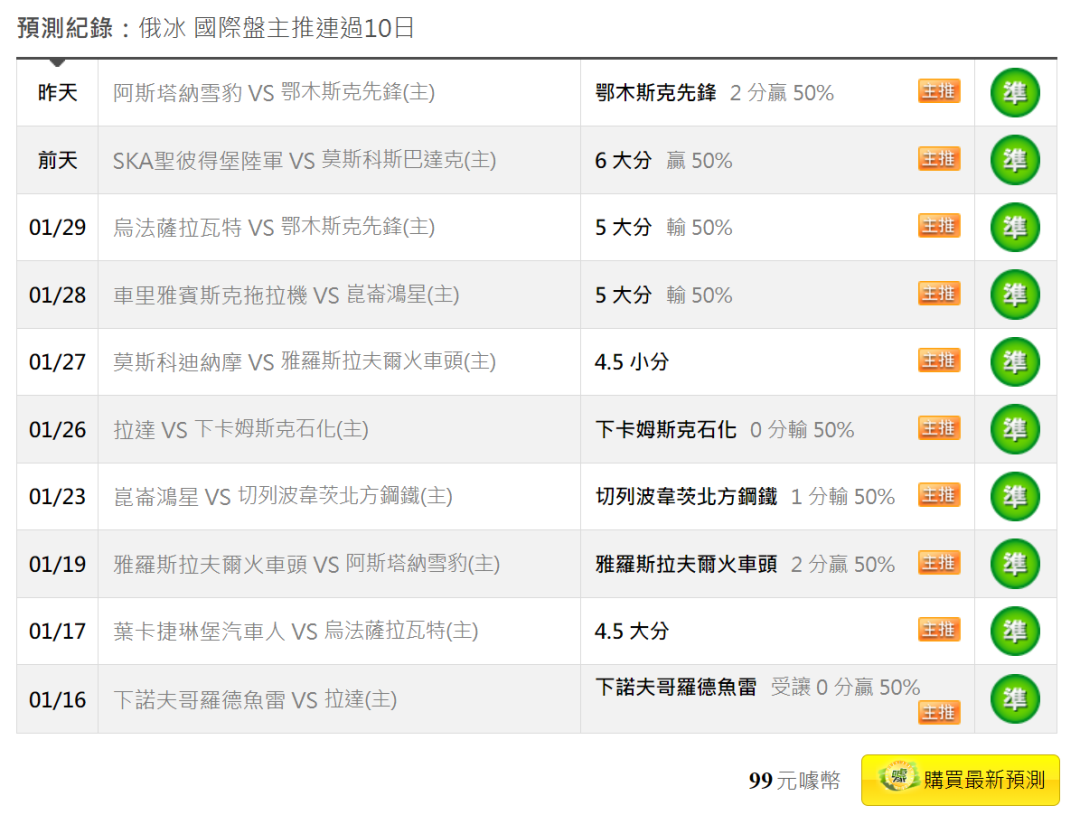Click orange 主推 badge in 01/16 row
1080x824 pixels.
(x=939, y=712)
